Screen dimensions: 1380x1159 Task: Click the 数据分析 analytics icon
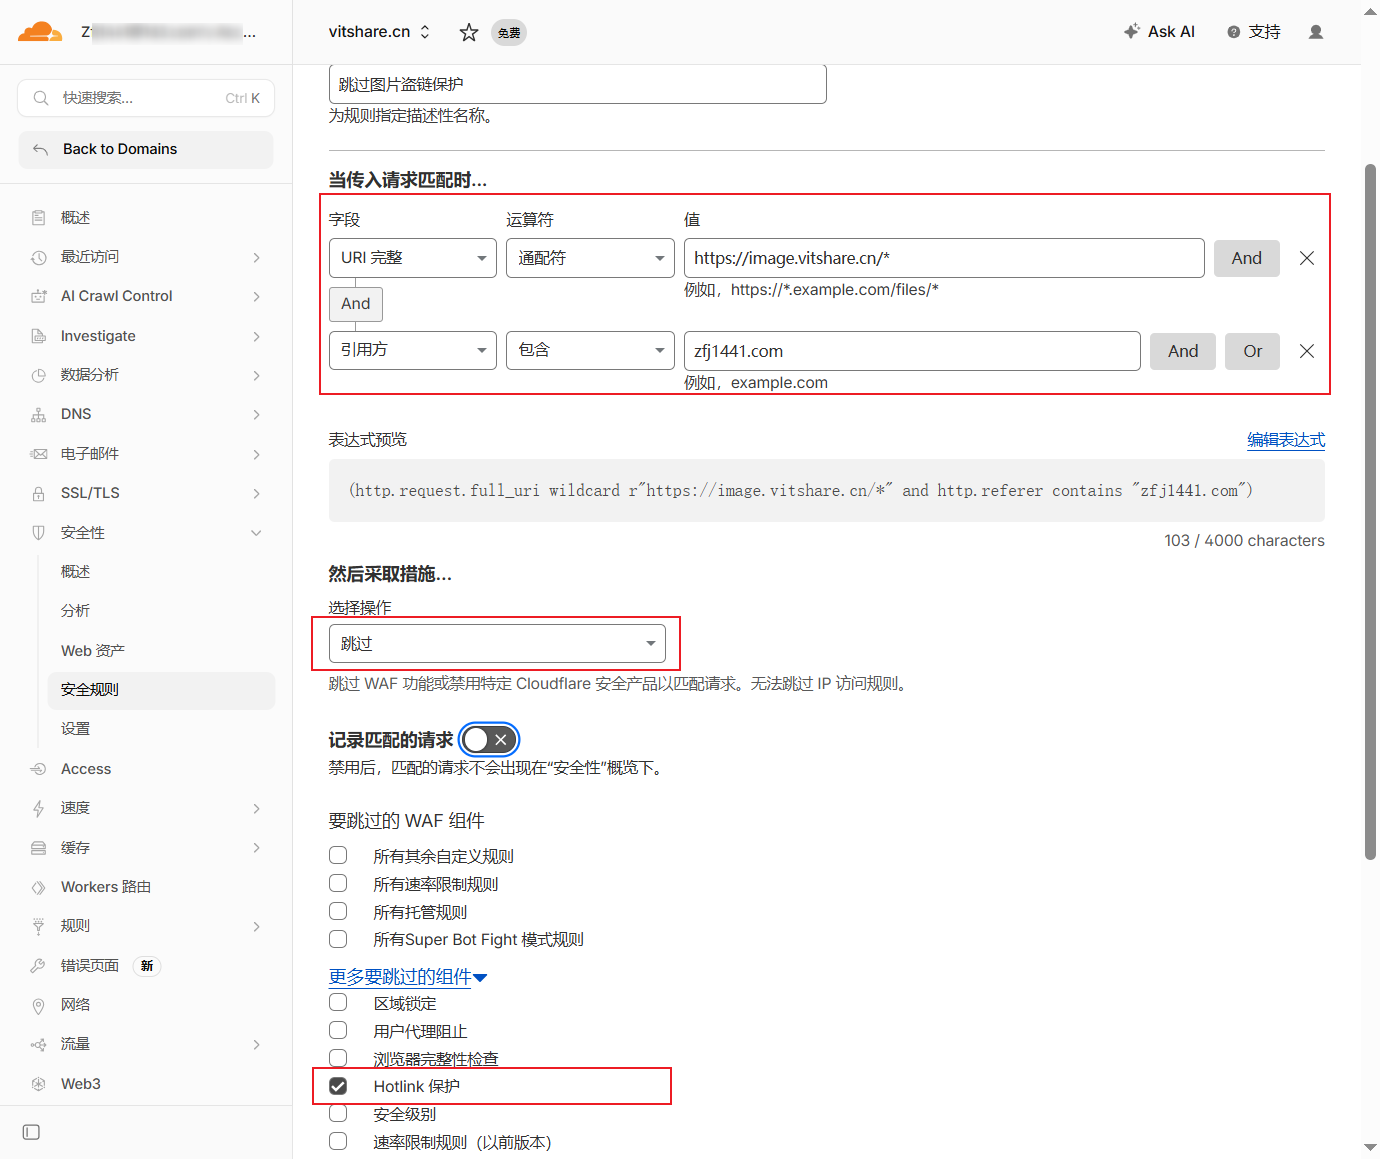(x=39, y=375)
